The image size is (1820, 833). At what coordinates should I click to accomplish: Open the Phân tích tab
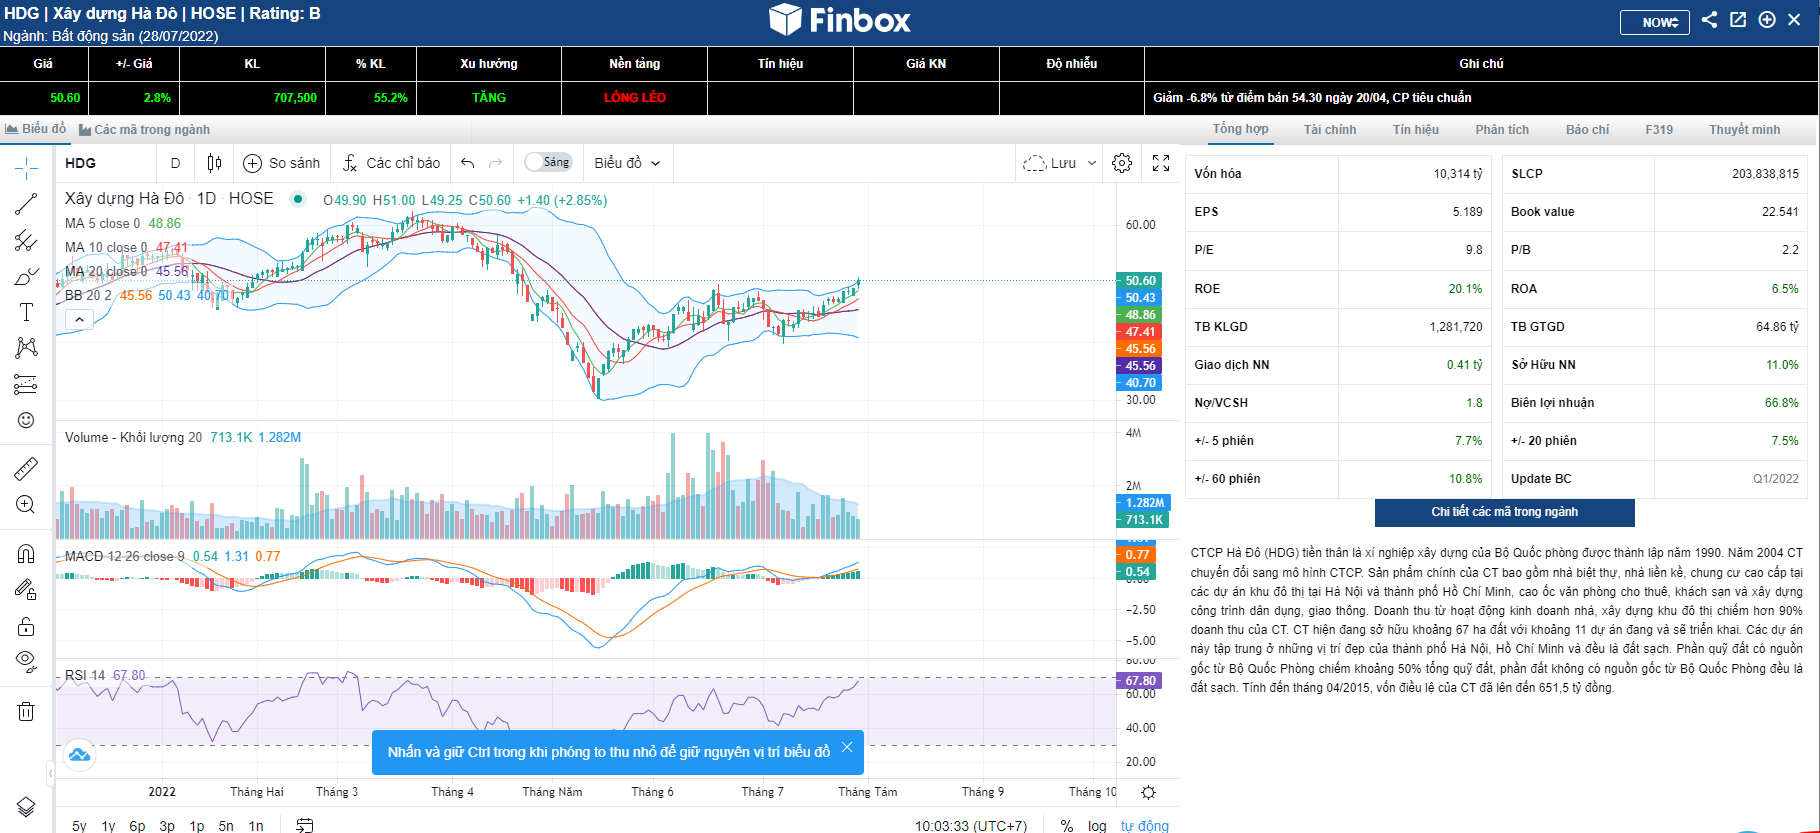tap(1502, 130)
